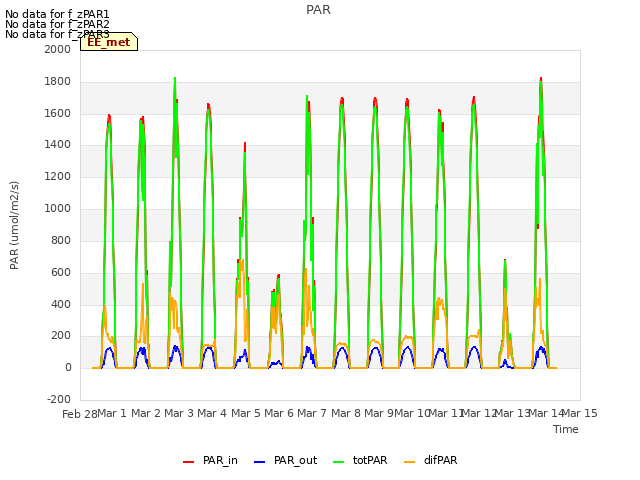The height and width of the screenshot is (480, 640).
Task: Click the 1800 y-axis tick label
Action: [58, 82]
